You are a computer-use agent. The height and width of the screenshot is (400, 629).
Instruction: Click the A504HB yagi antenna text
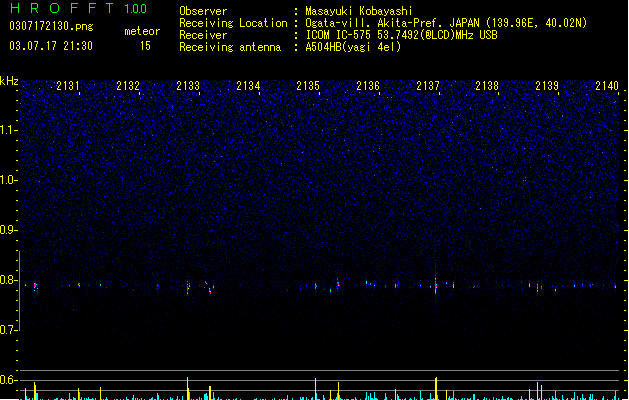point(353,47)
